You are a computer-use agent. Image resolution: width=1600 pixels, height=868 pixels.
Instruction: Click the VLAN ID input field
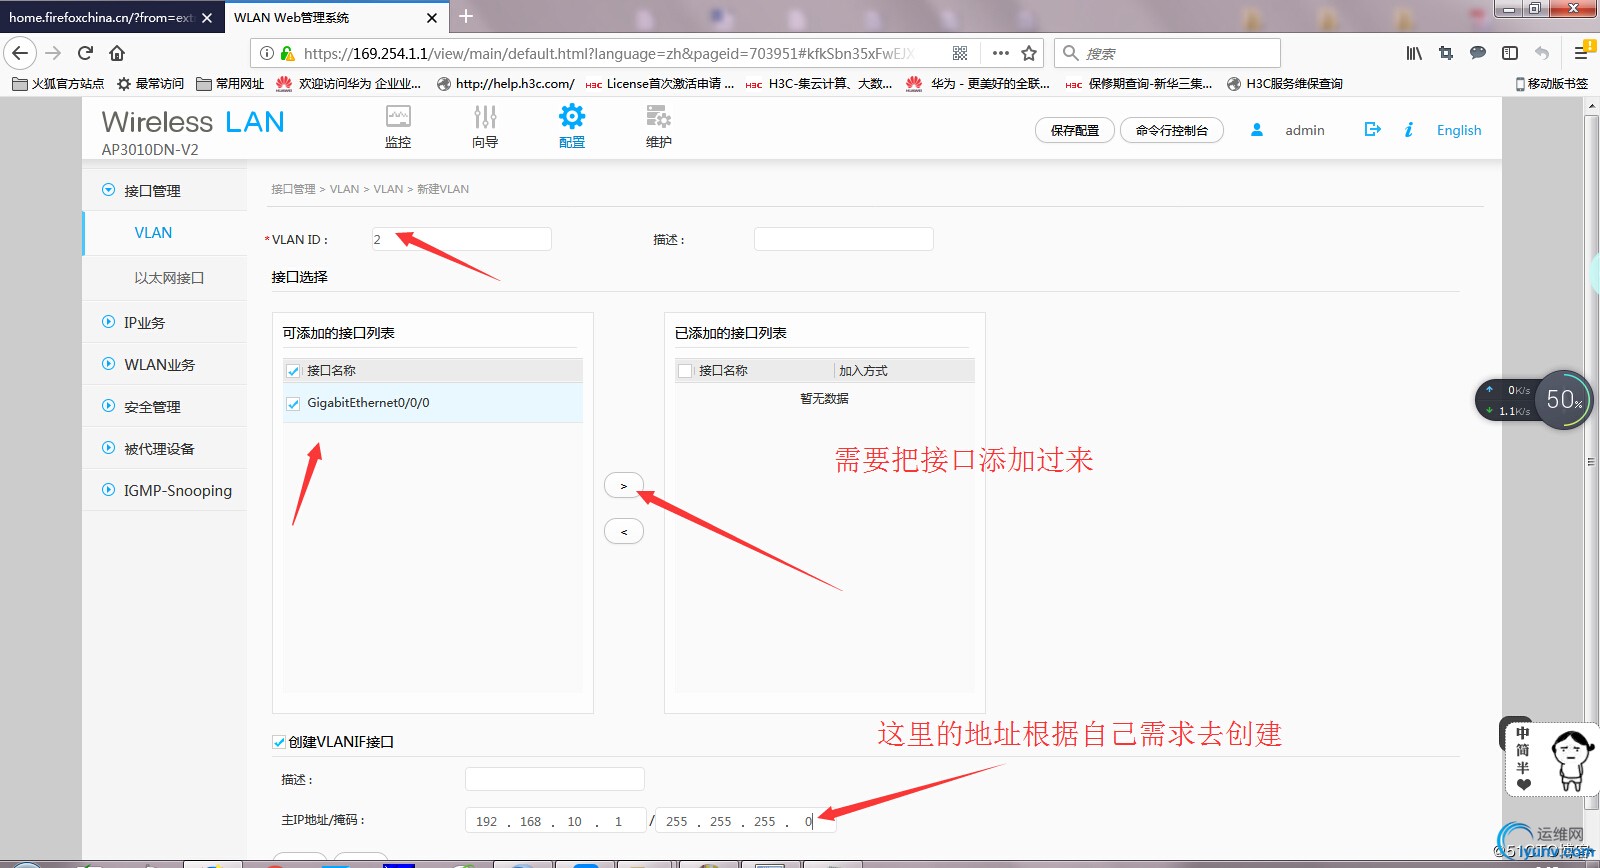461,239
